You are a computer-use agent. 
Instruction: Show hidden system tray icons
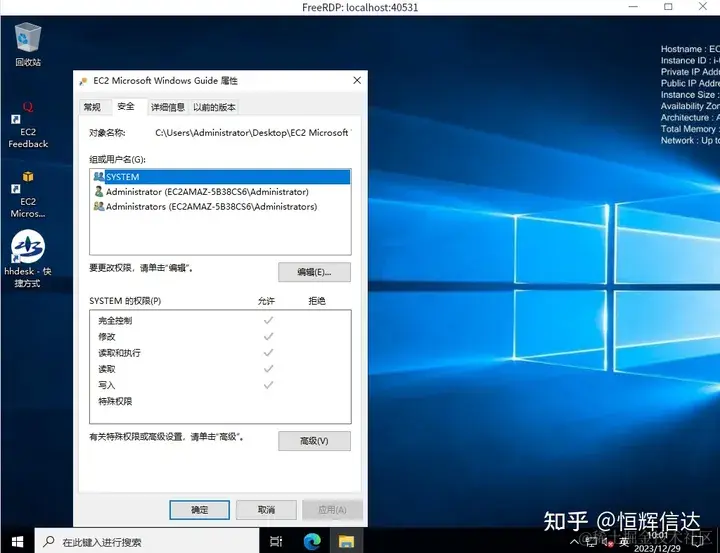pos(574,542)
